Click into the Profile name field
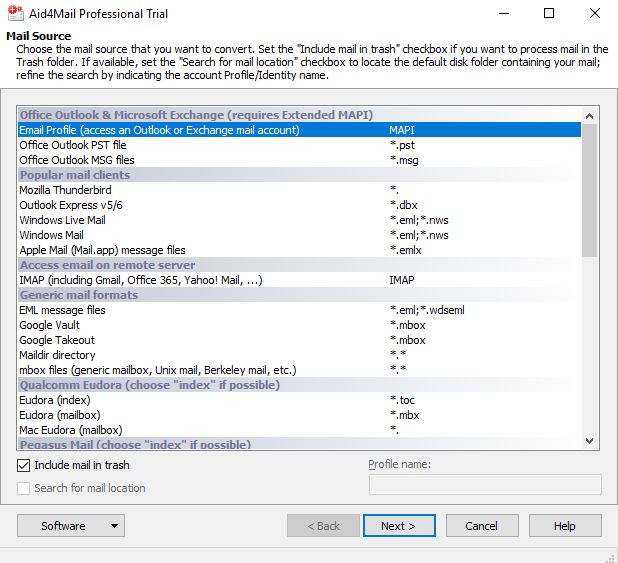The image size is (618, 563). pos(485,485)
